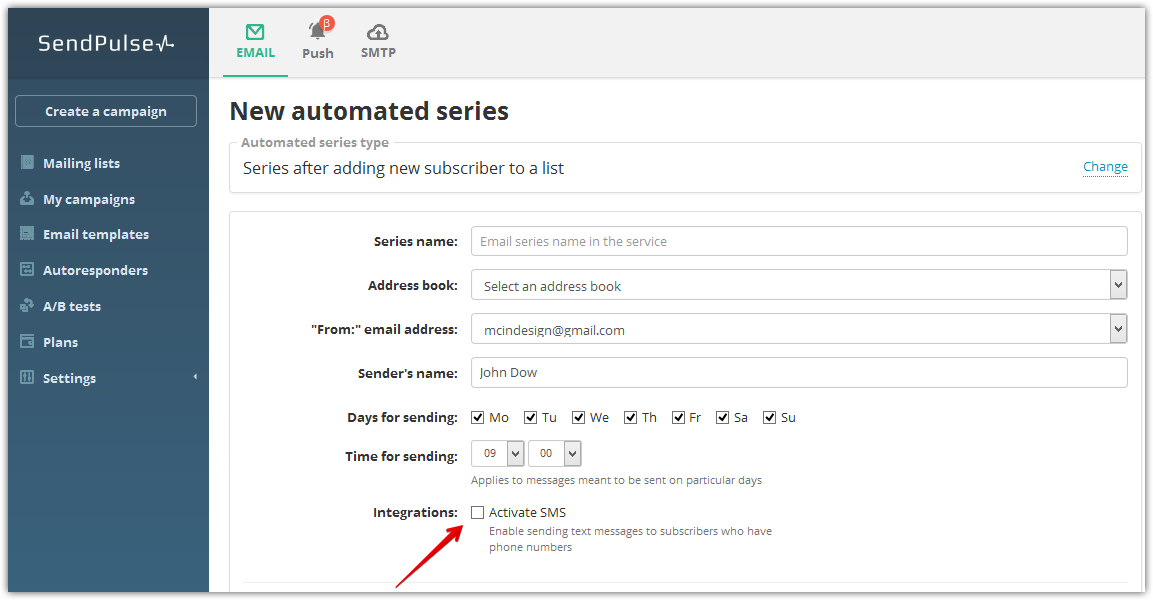Click the Mailing lists sidebar icon
Screen dimensions: 1153x600
27,163
